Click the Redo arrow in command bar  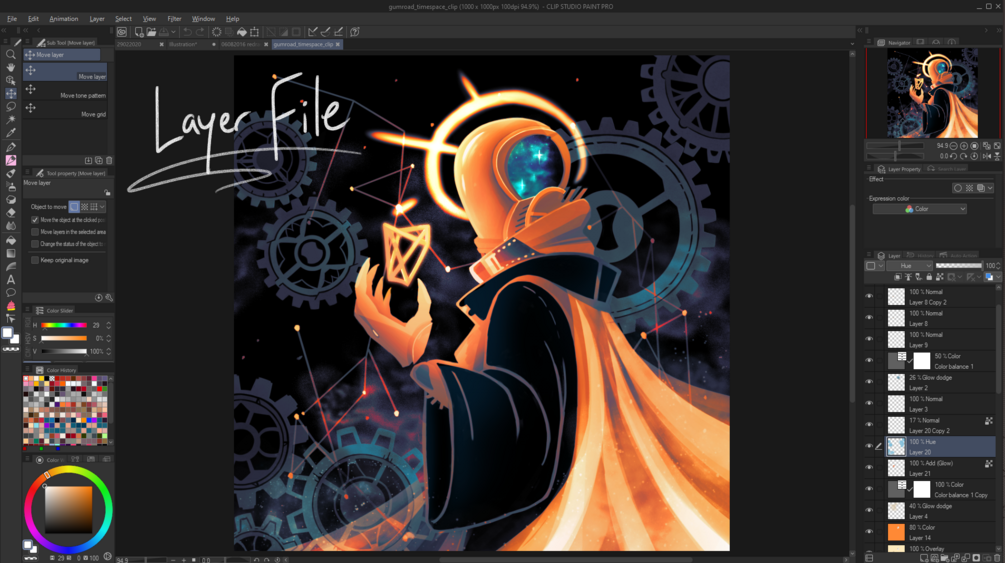[200, 31]
